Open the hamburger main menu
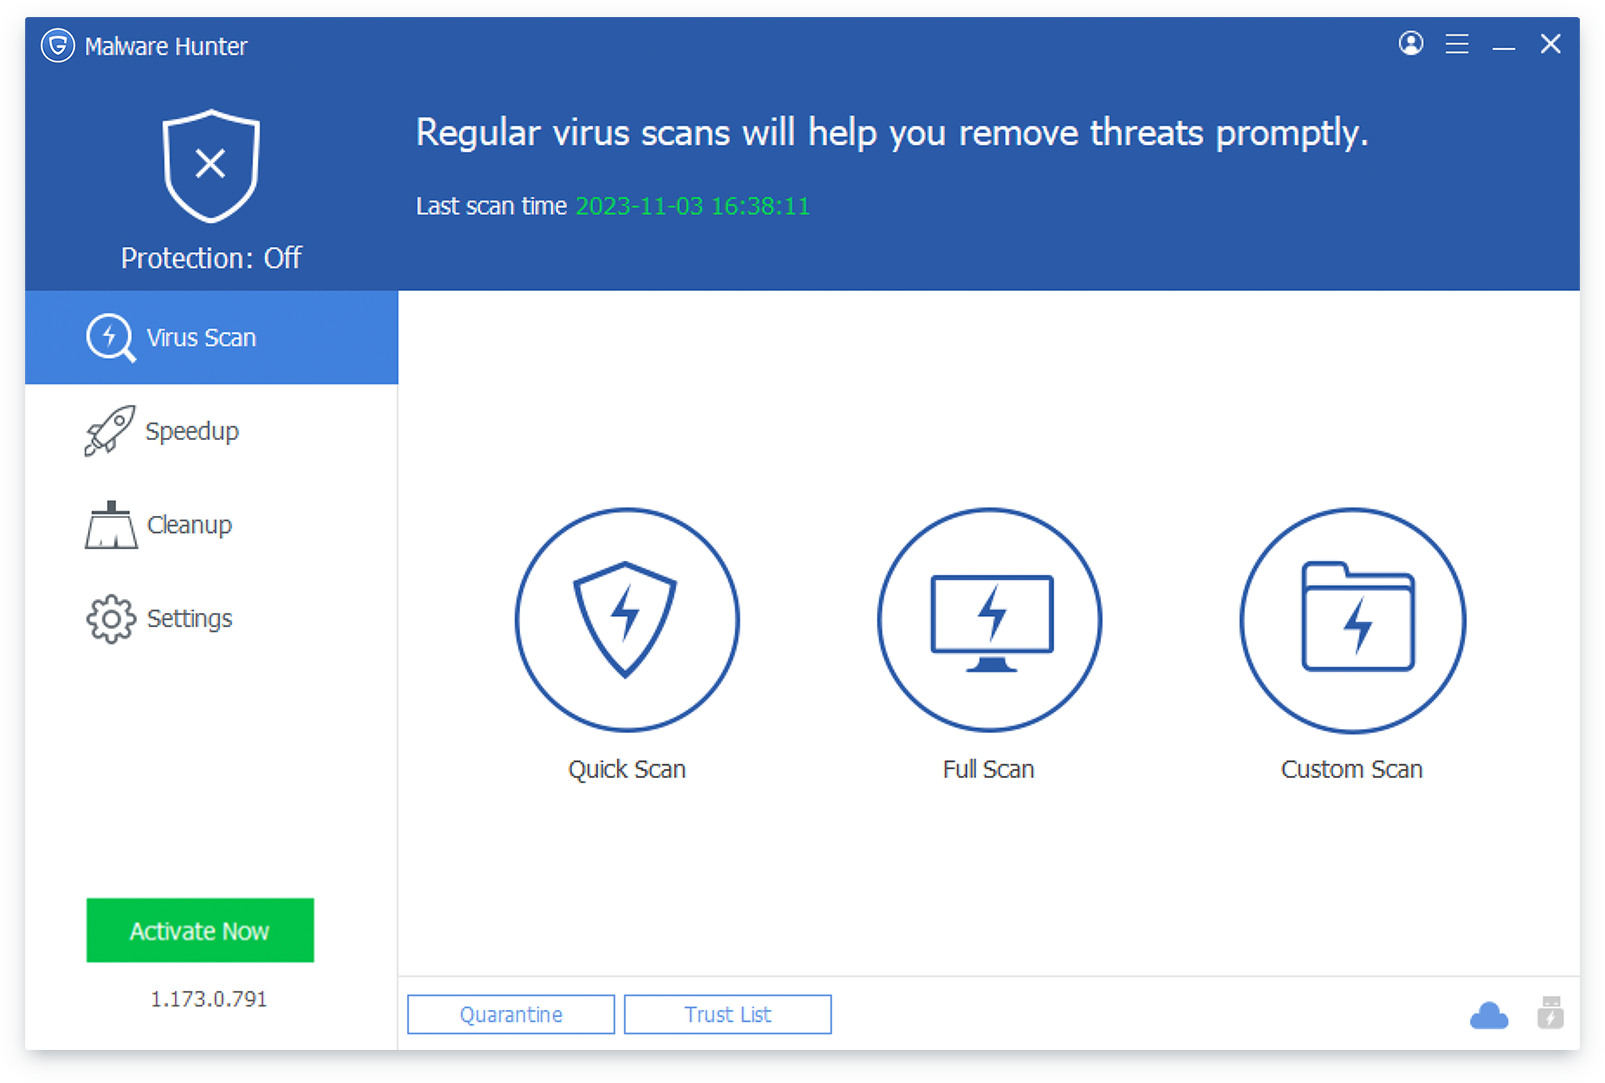 1456,44
